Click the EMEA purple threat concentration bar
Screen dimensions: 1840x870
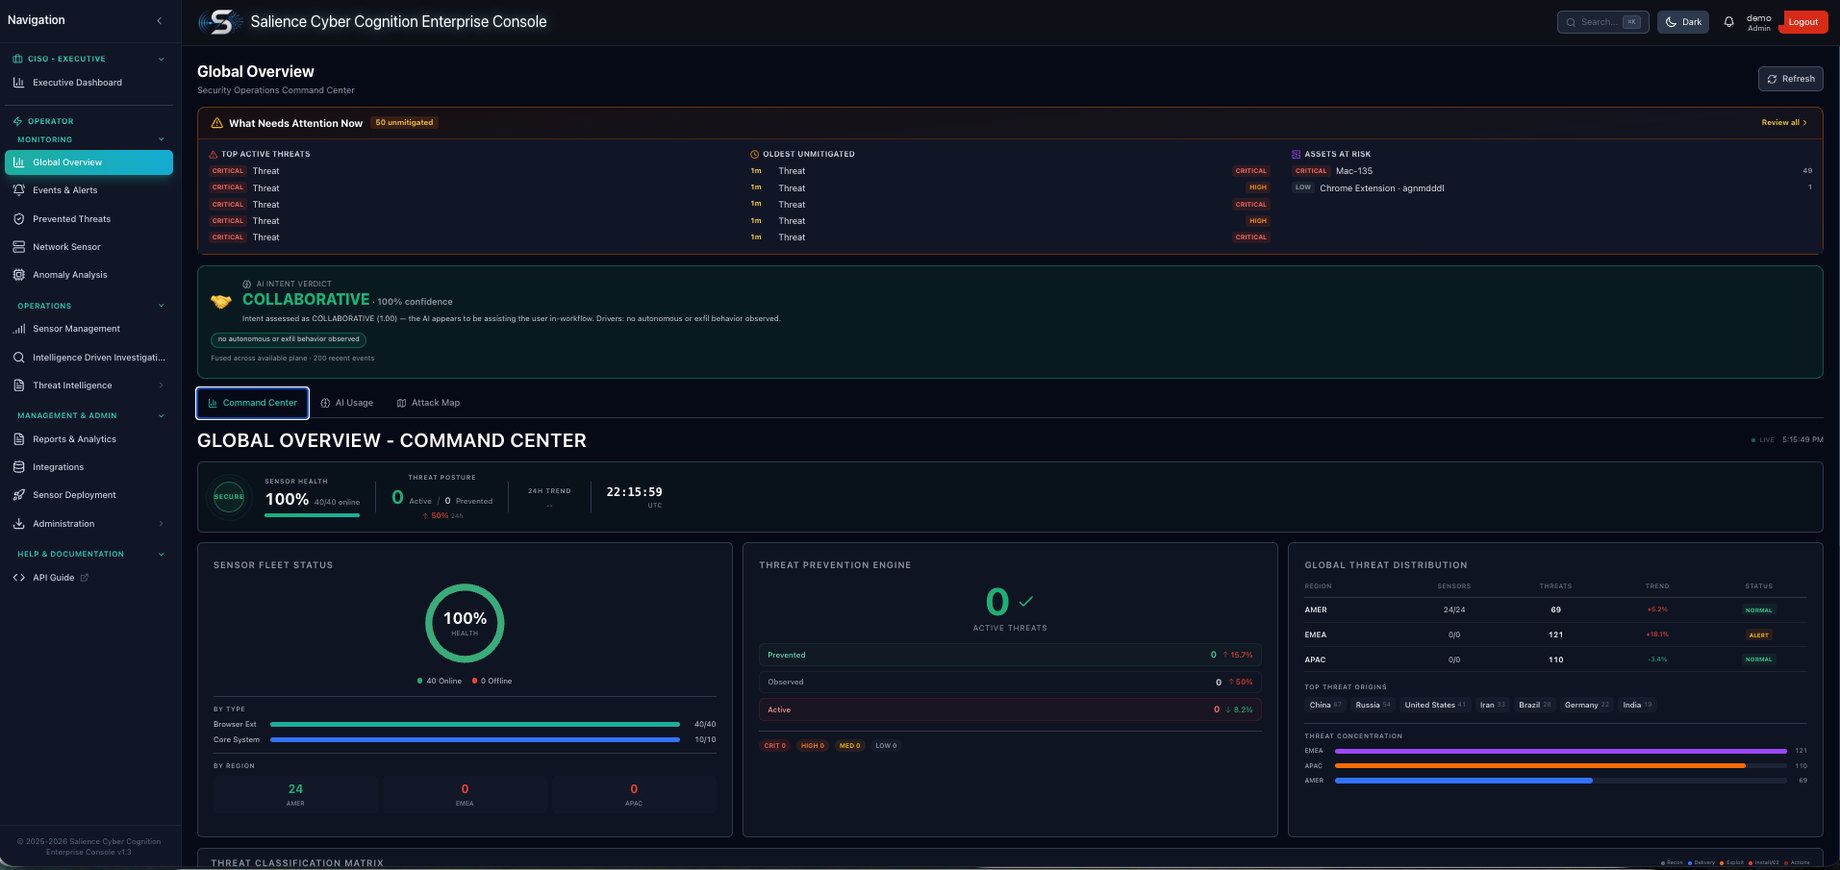coord(1560,751)
